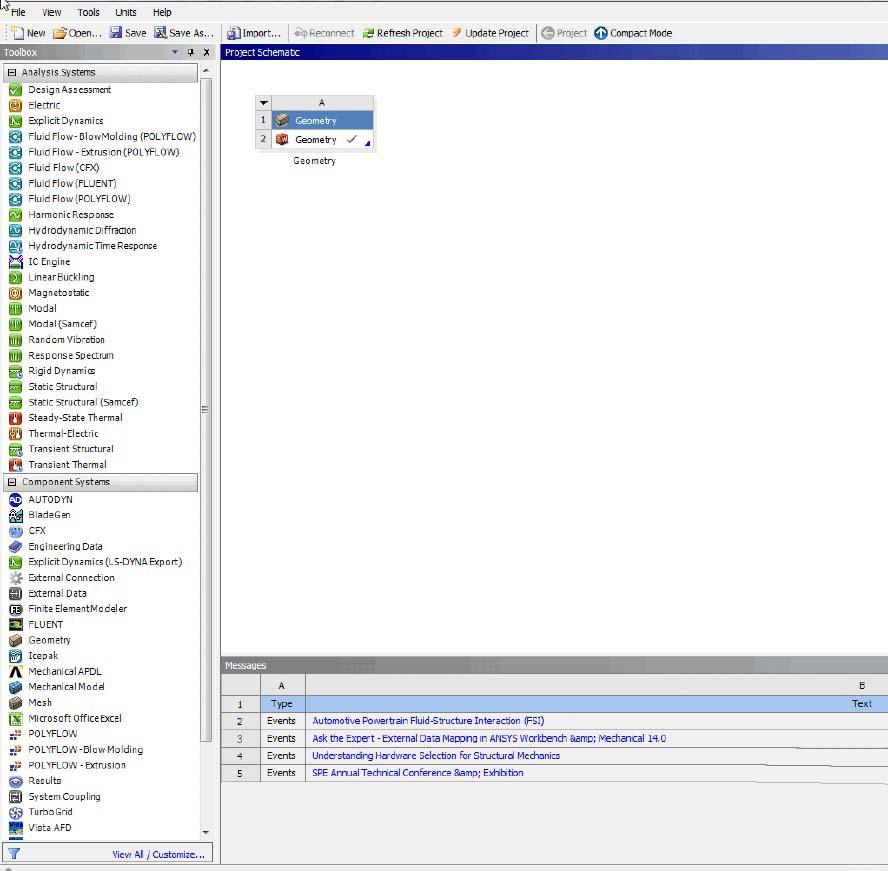The image size is (888, 871).
Task: Click the toolbox filter funnel icon
Action: click(14, 853)
